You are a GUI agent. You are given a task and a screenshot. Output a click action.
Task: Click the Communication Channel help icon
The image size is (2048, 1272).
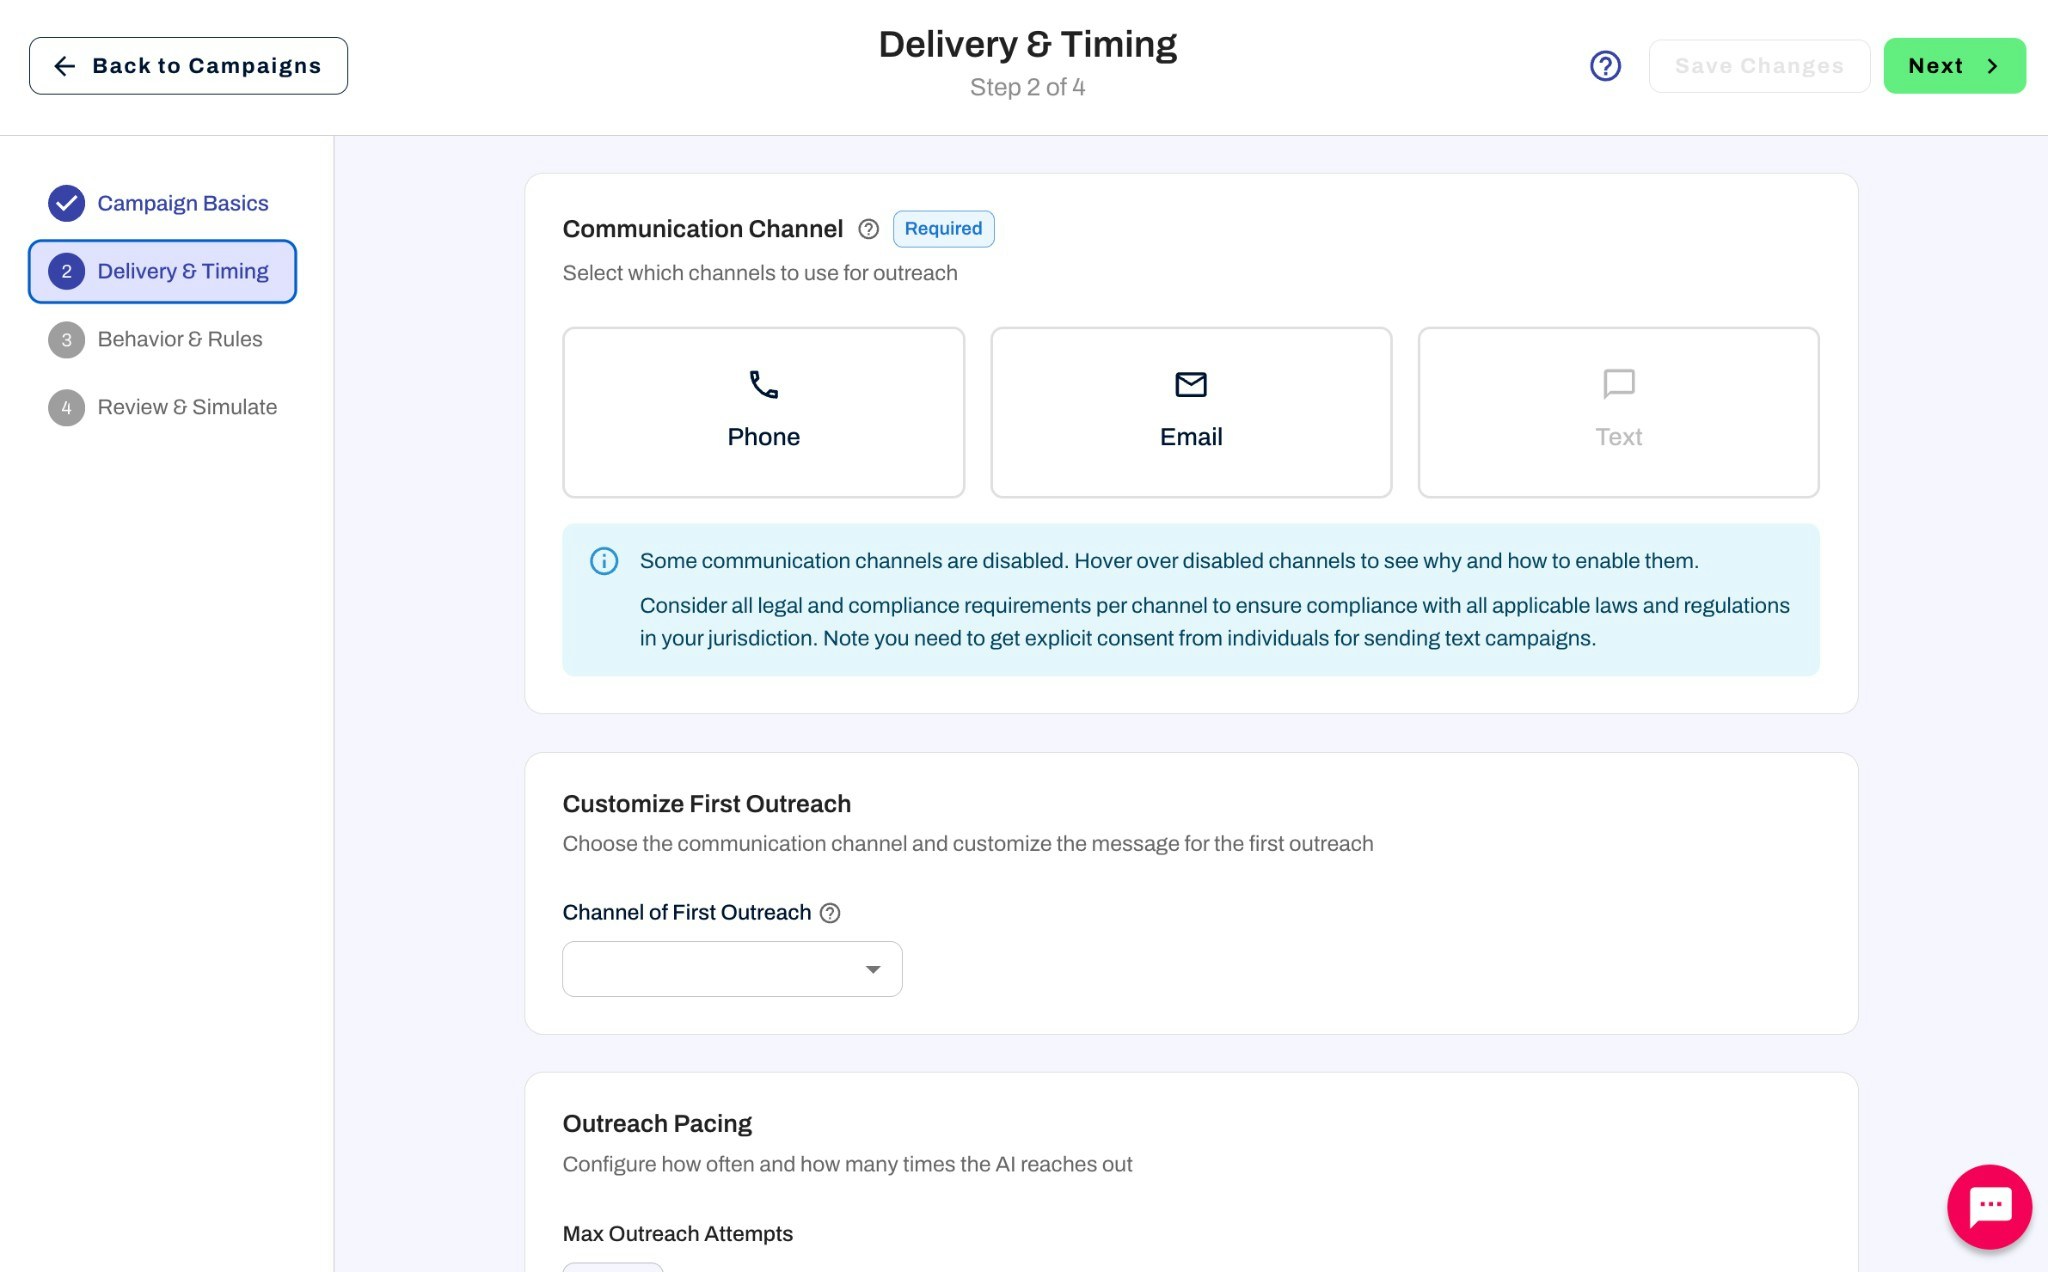[868, 229]
